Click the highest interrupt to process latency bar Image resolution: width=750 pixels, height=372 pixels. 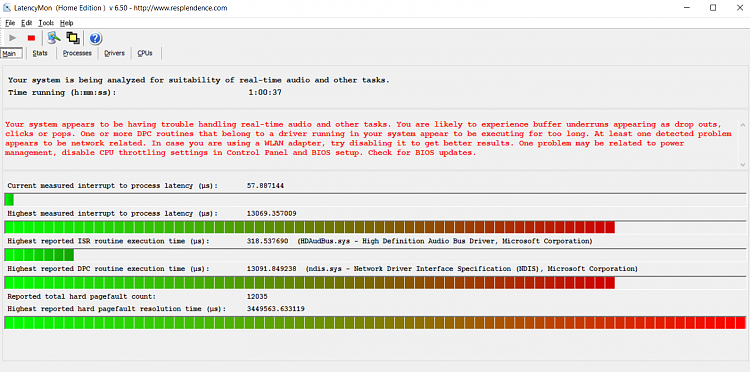pos(375,227)
